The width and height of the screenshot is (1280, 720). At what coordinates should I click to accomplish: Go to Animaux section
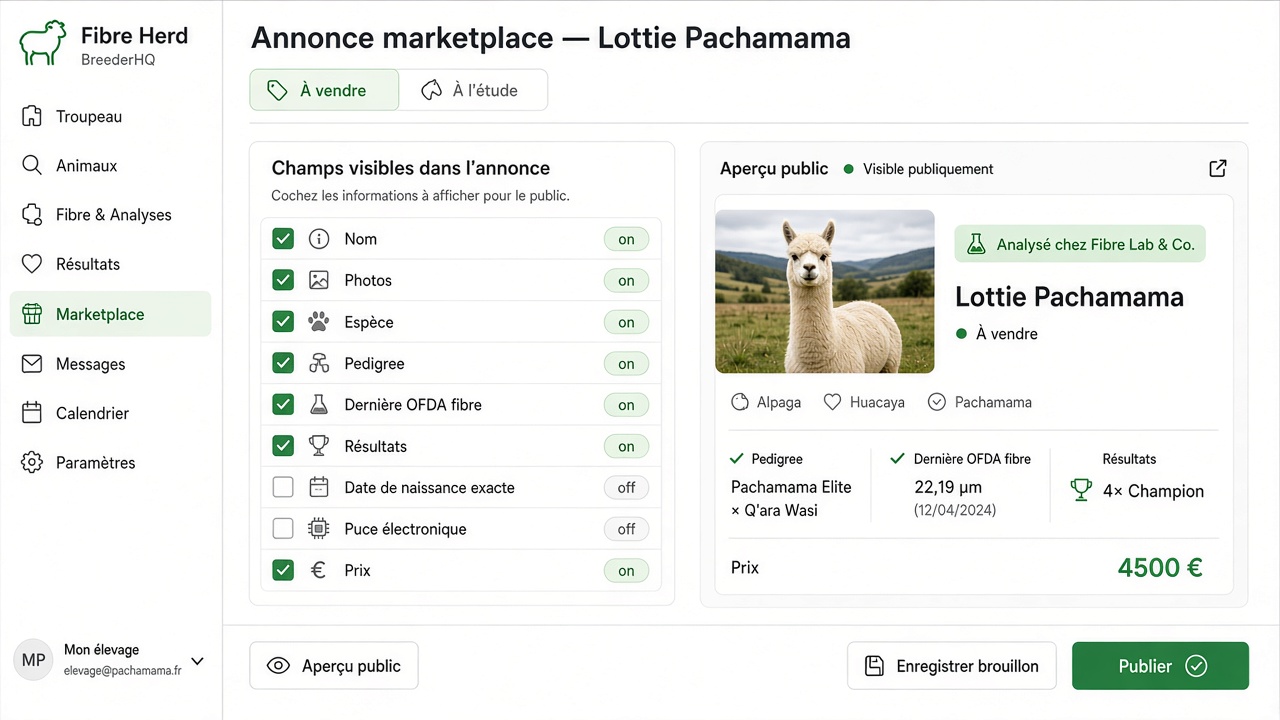110,166
